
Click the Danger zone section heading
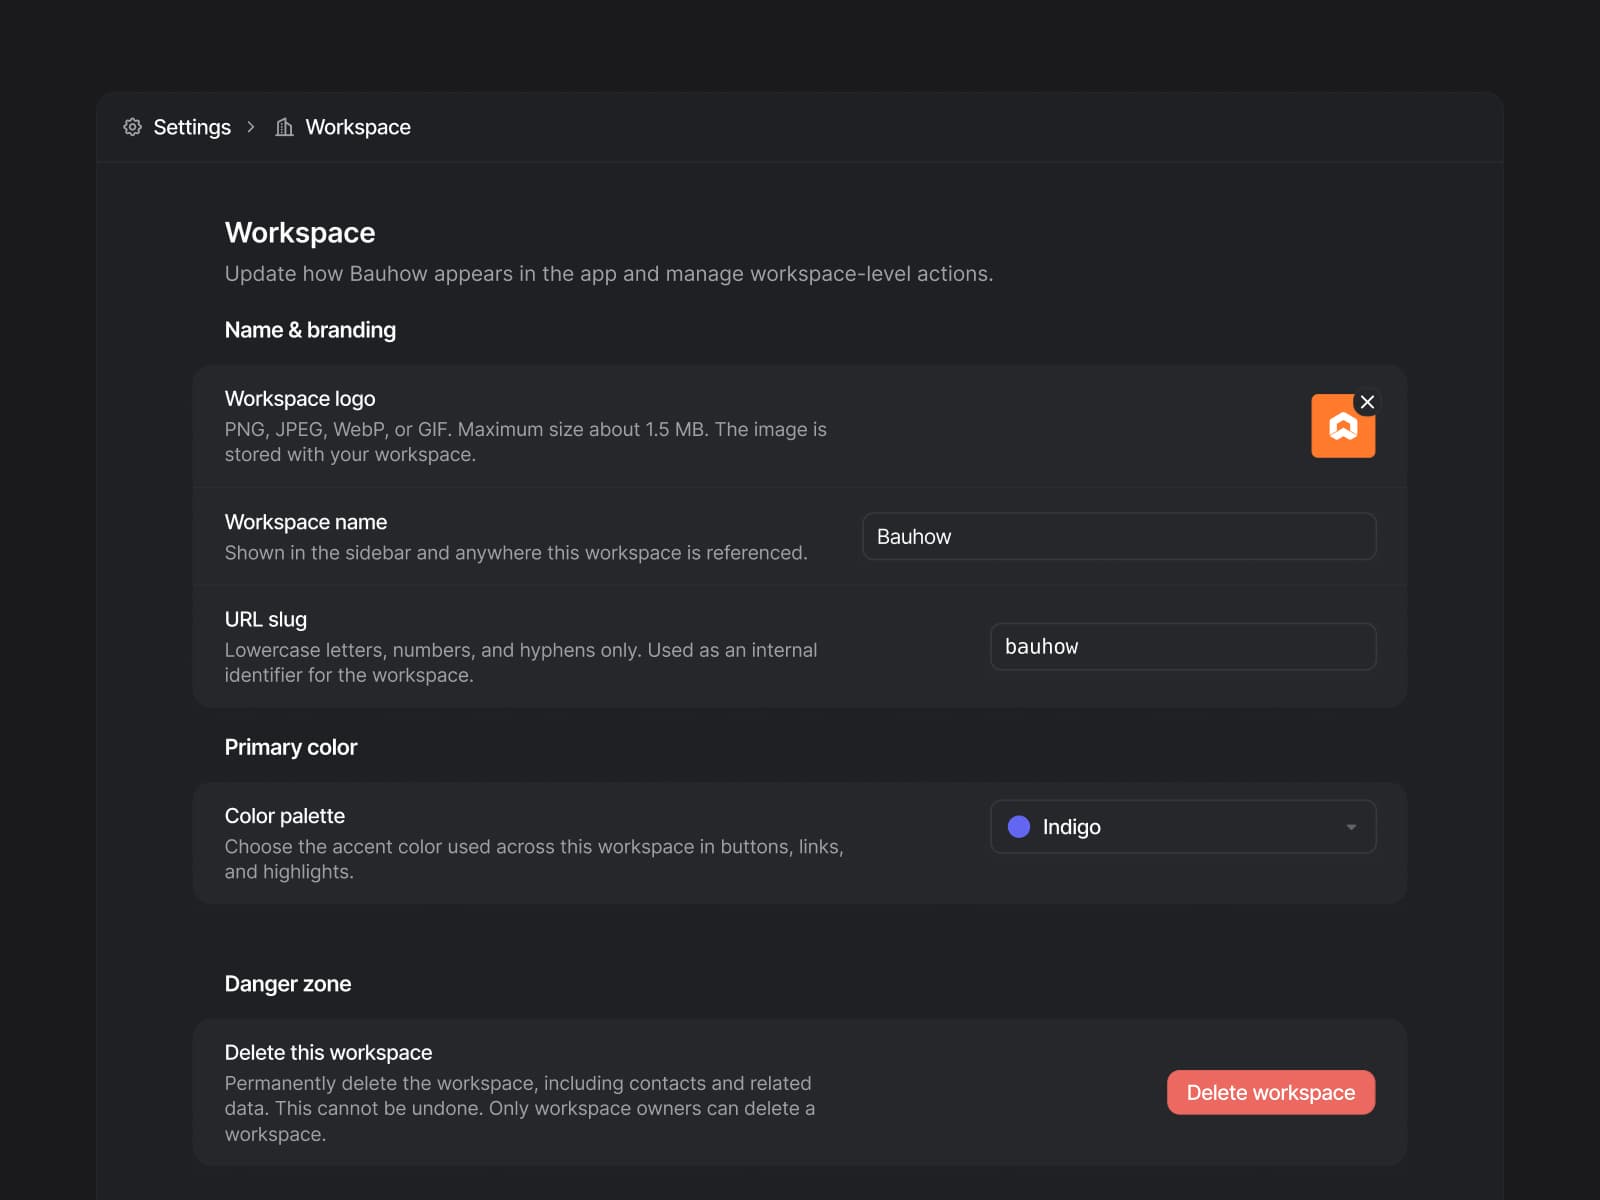288,984
